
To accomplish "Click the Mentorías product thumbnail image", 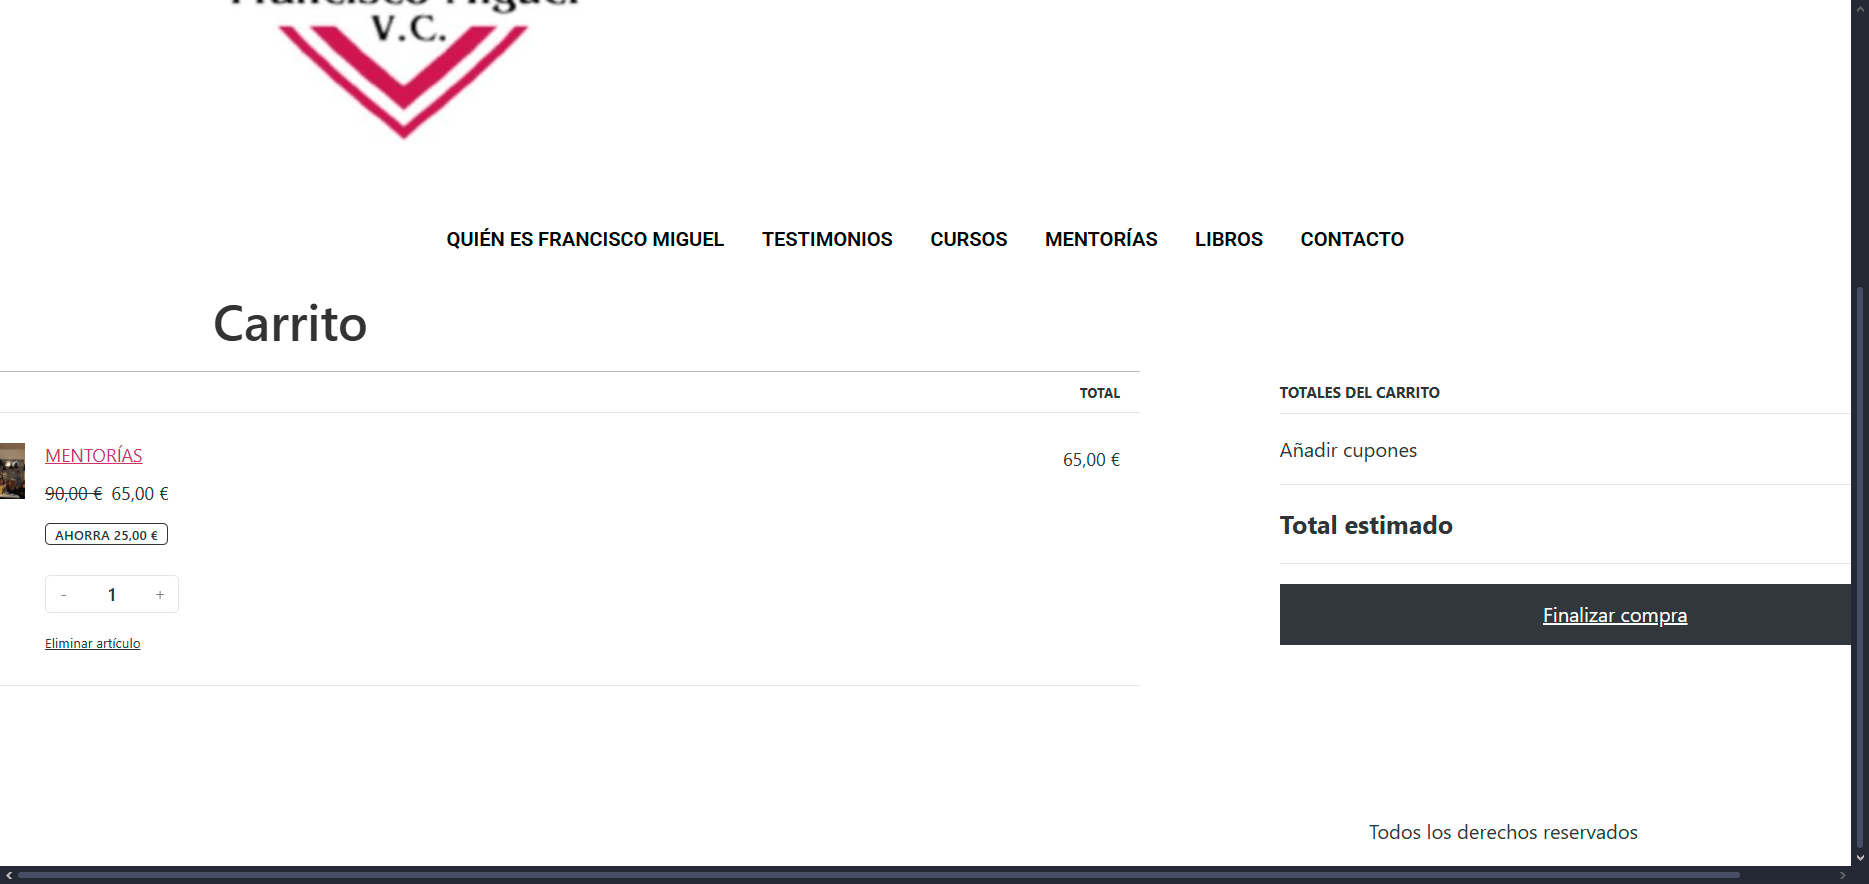I will (12, 471).
